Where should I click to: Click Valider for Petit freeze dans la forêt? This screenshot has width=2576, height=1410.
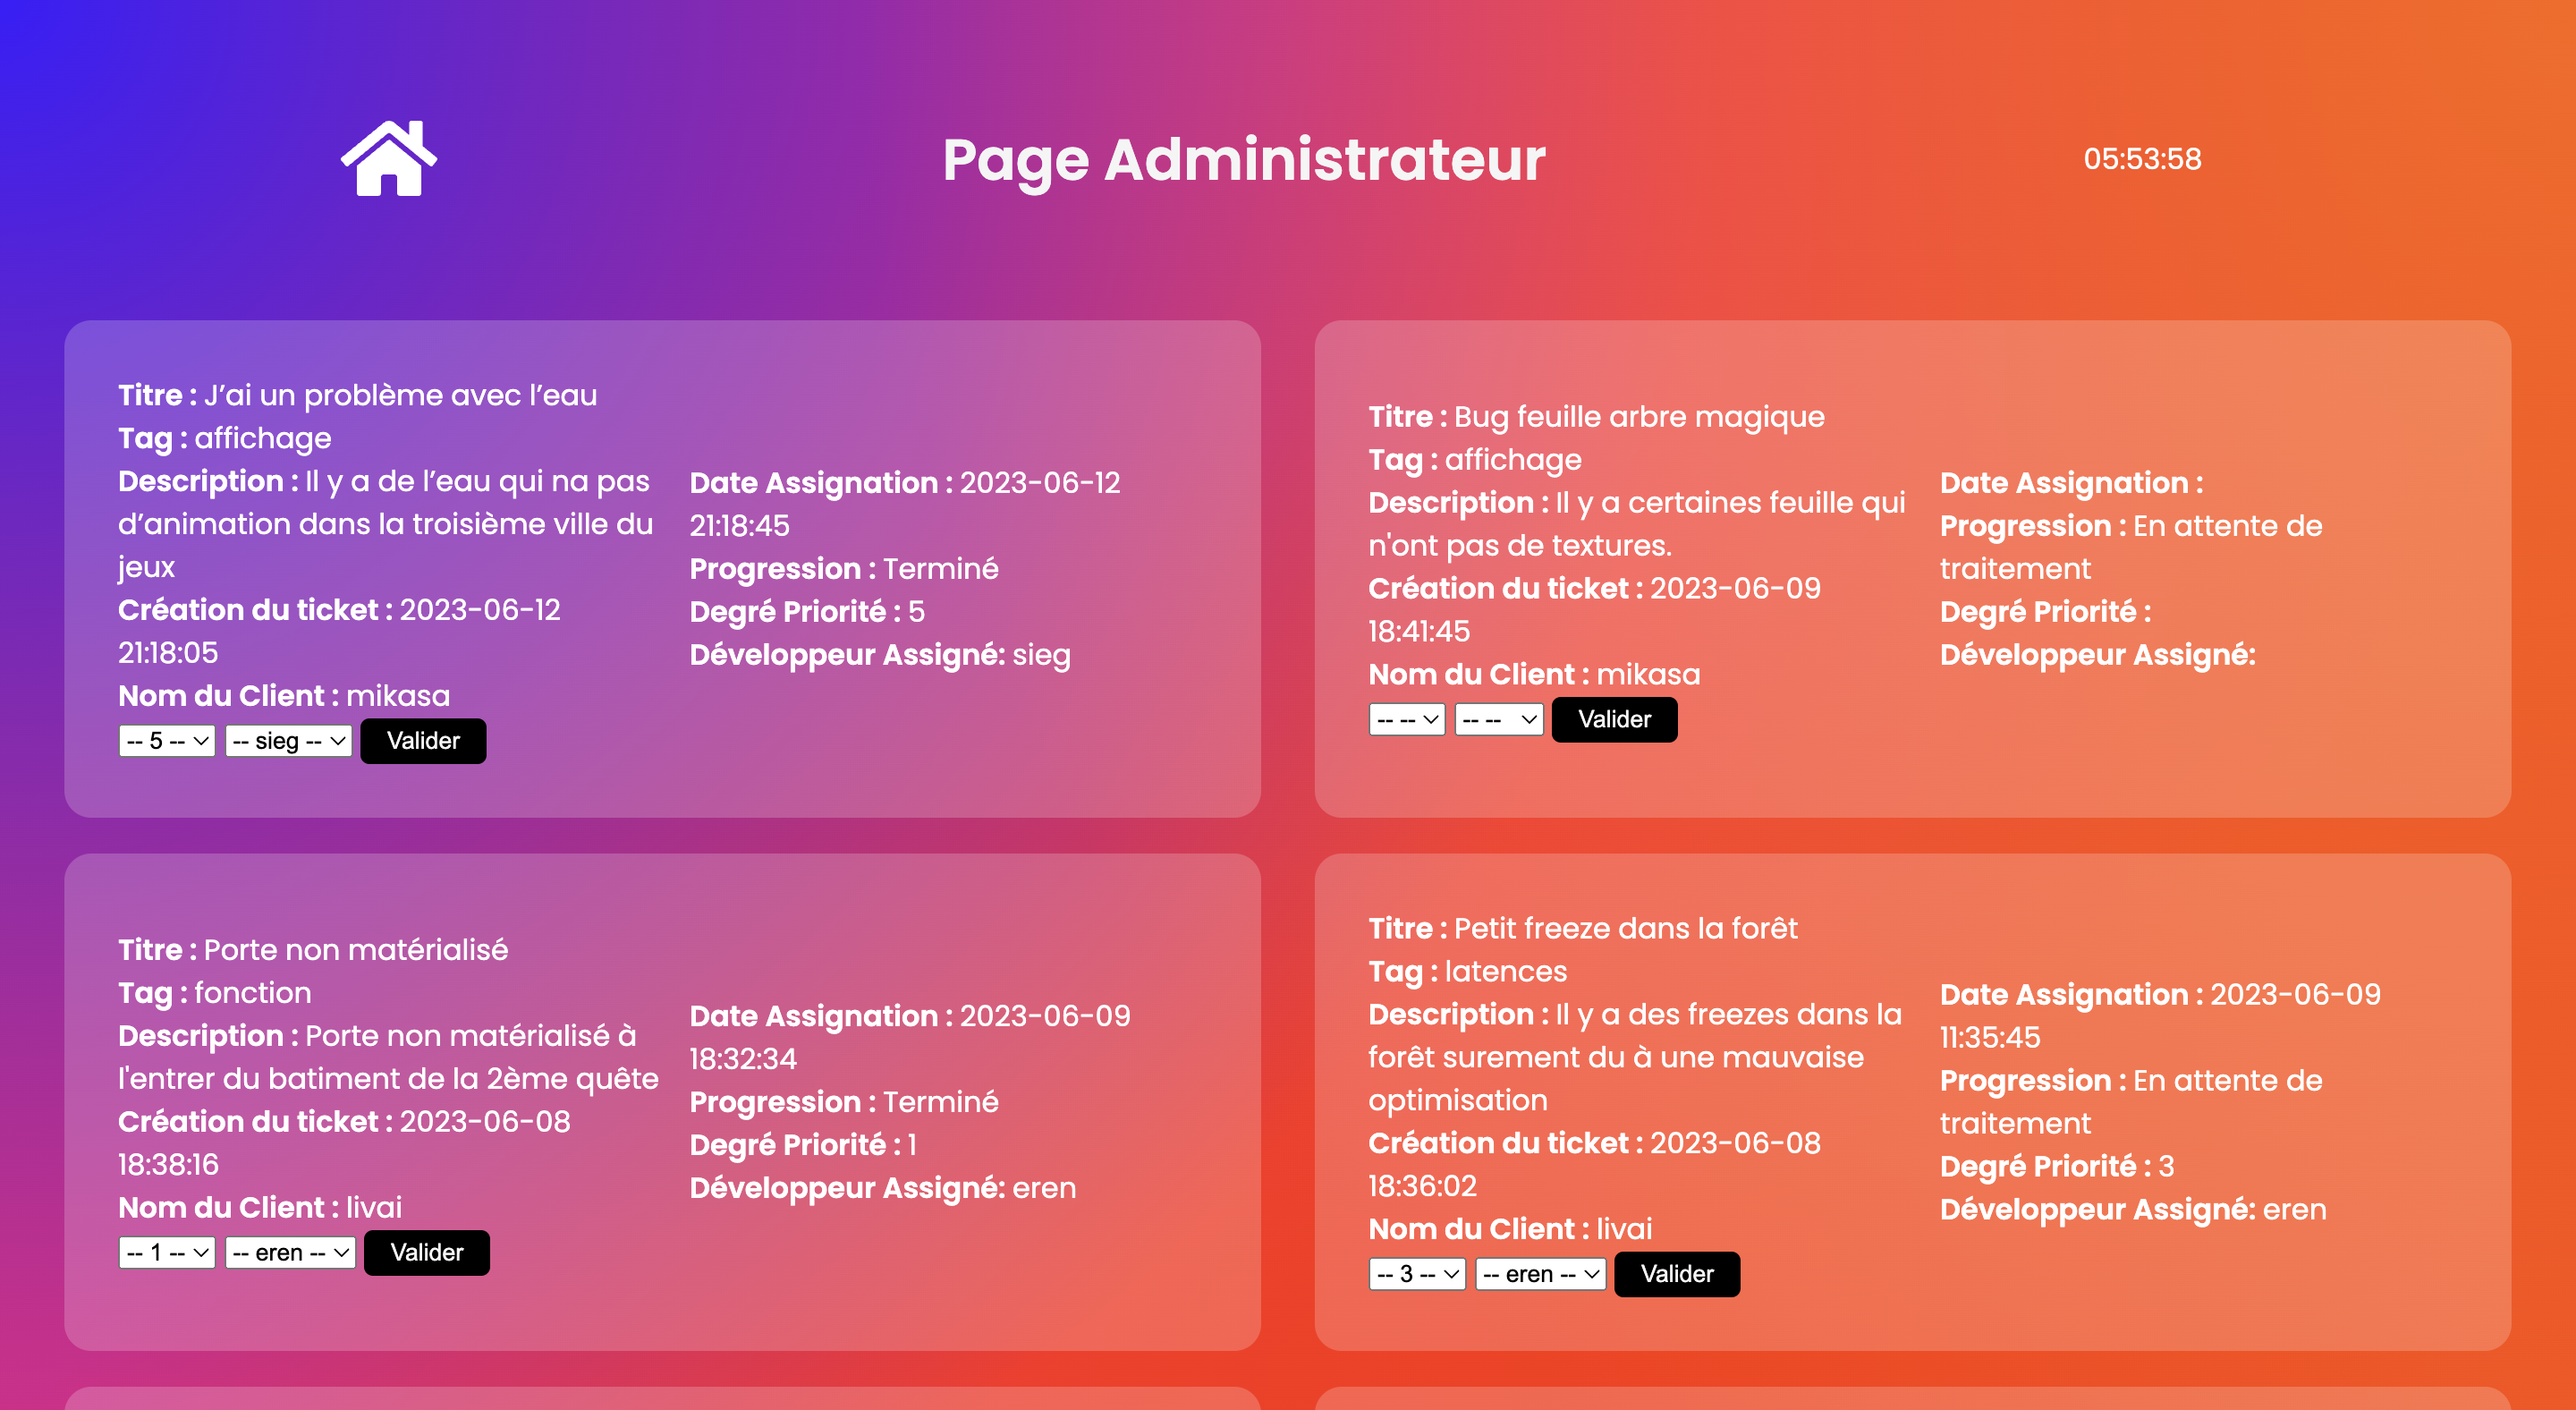1677,1274
